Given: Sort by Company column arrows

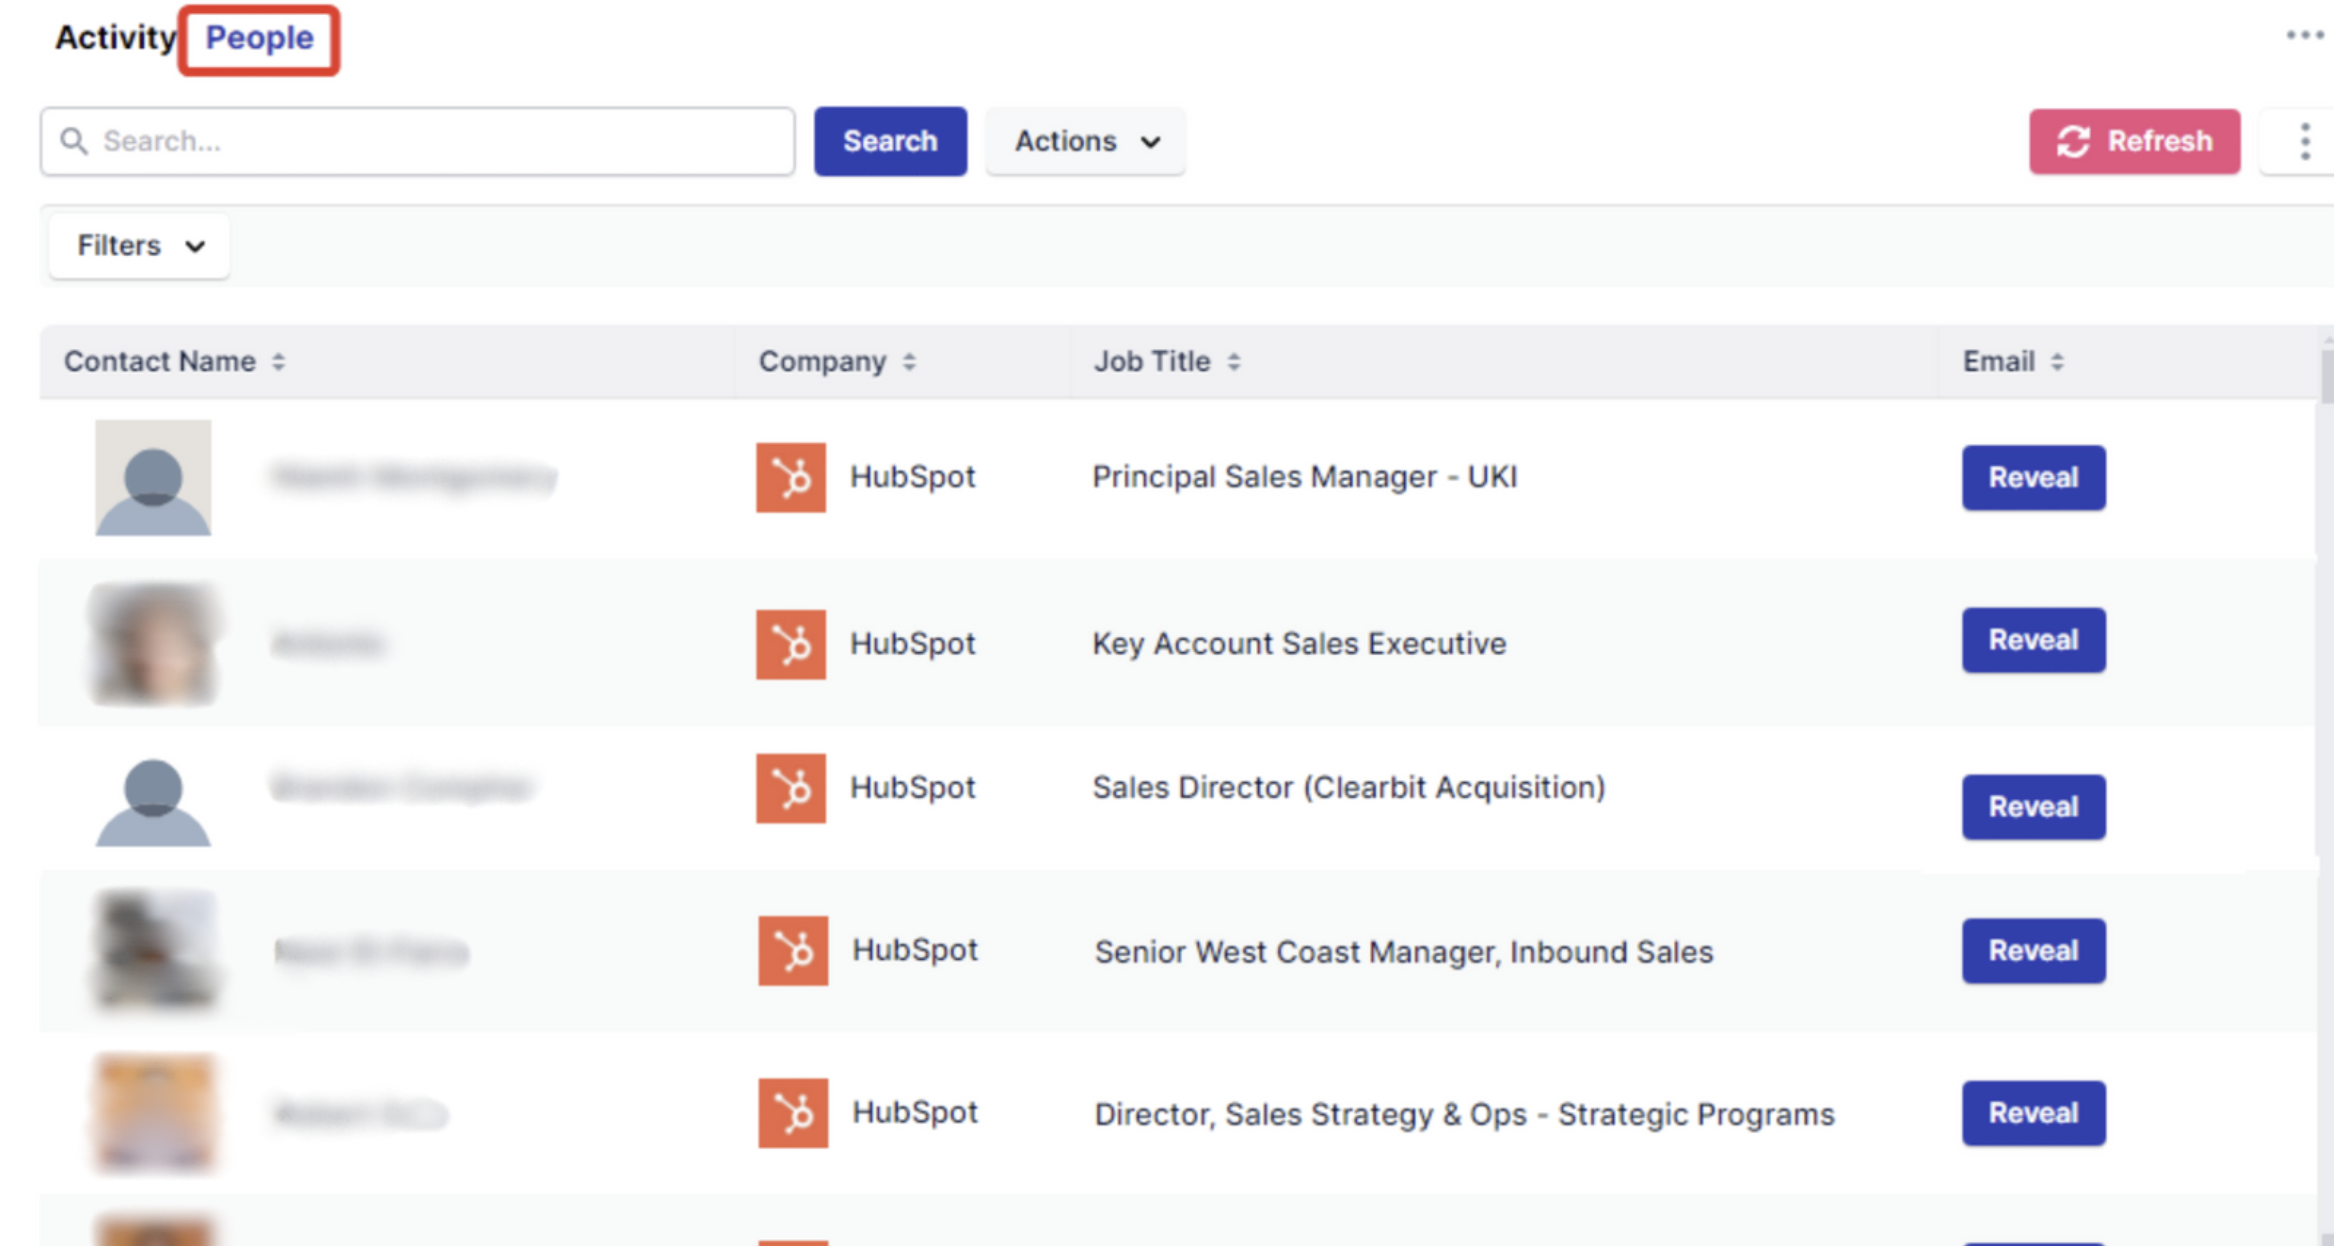Looking at the screenshot, I should pos(909,362).
